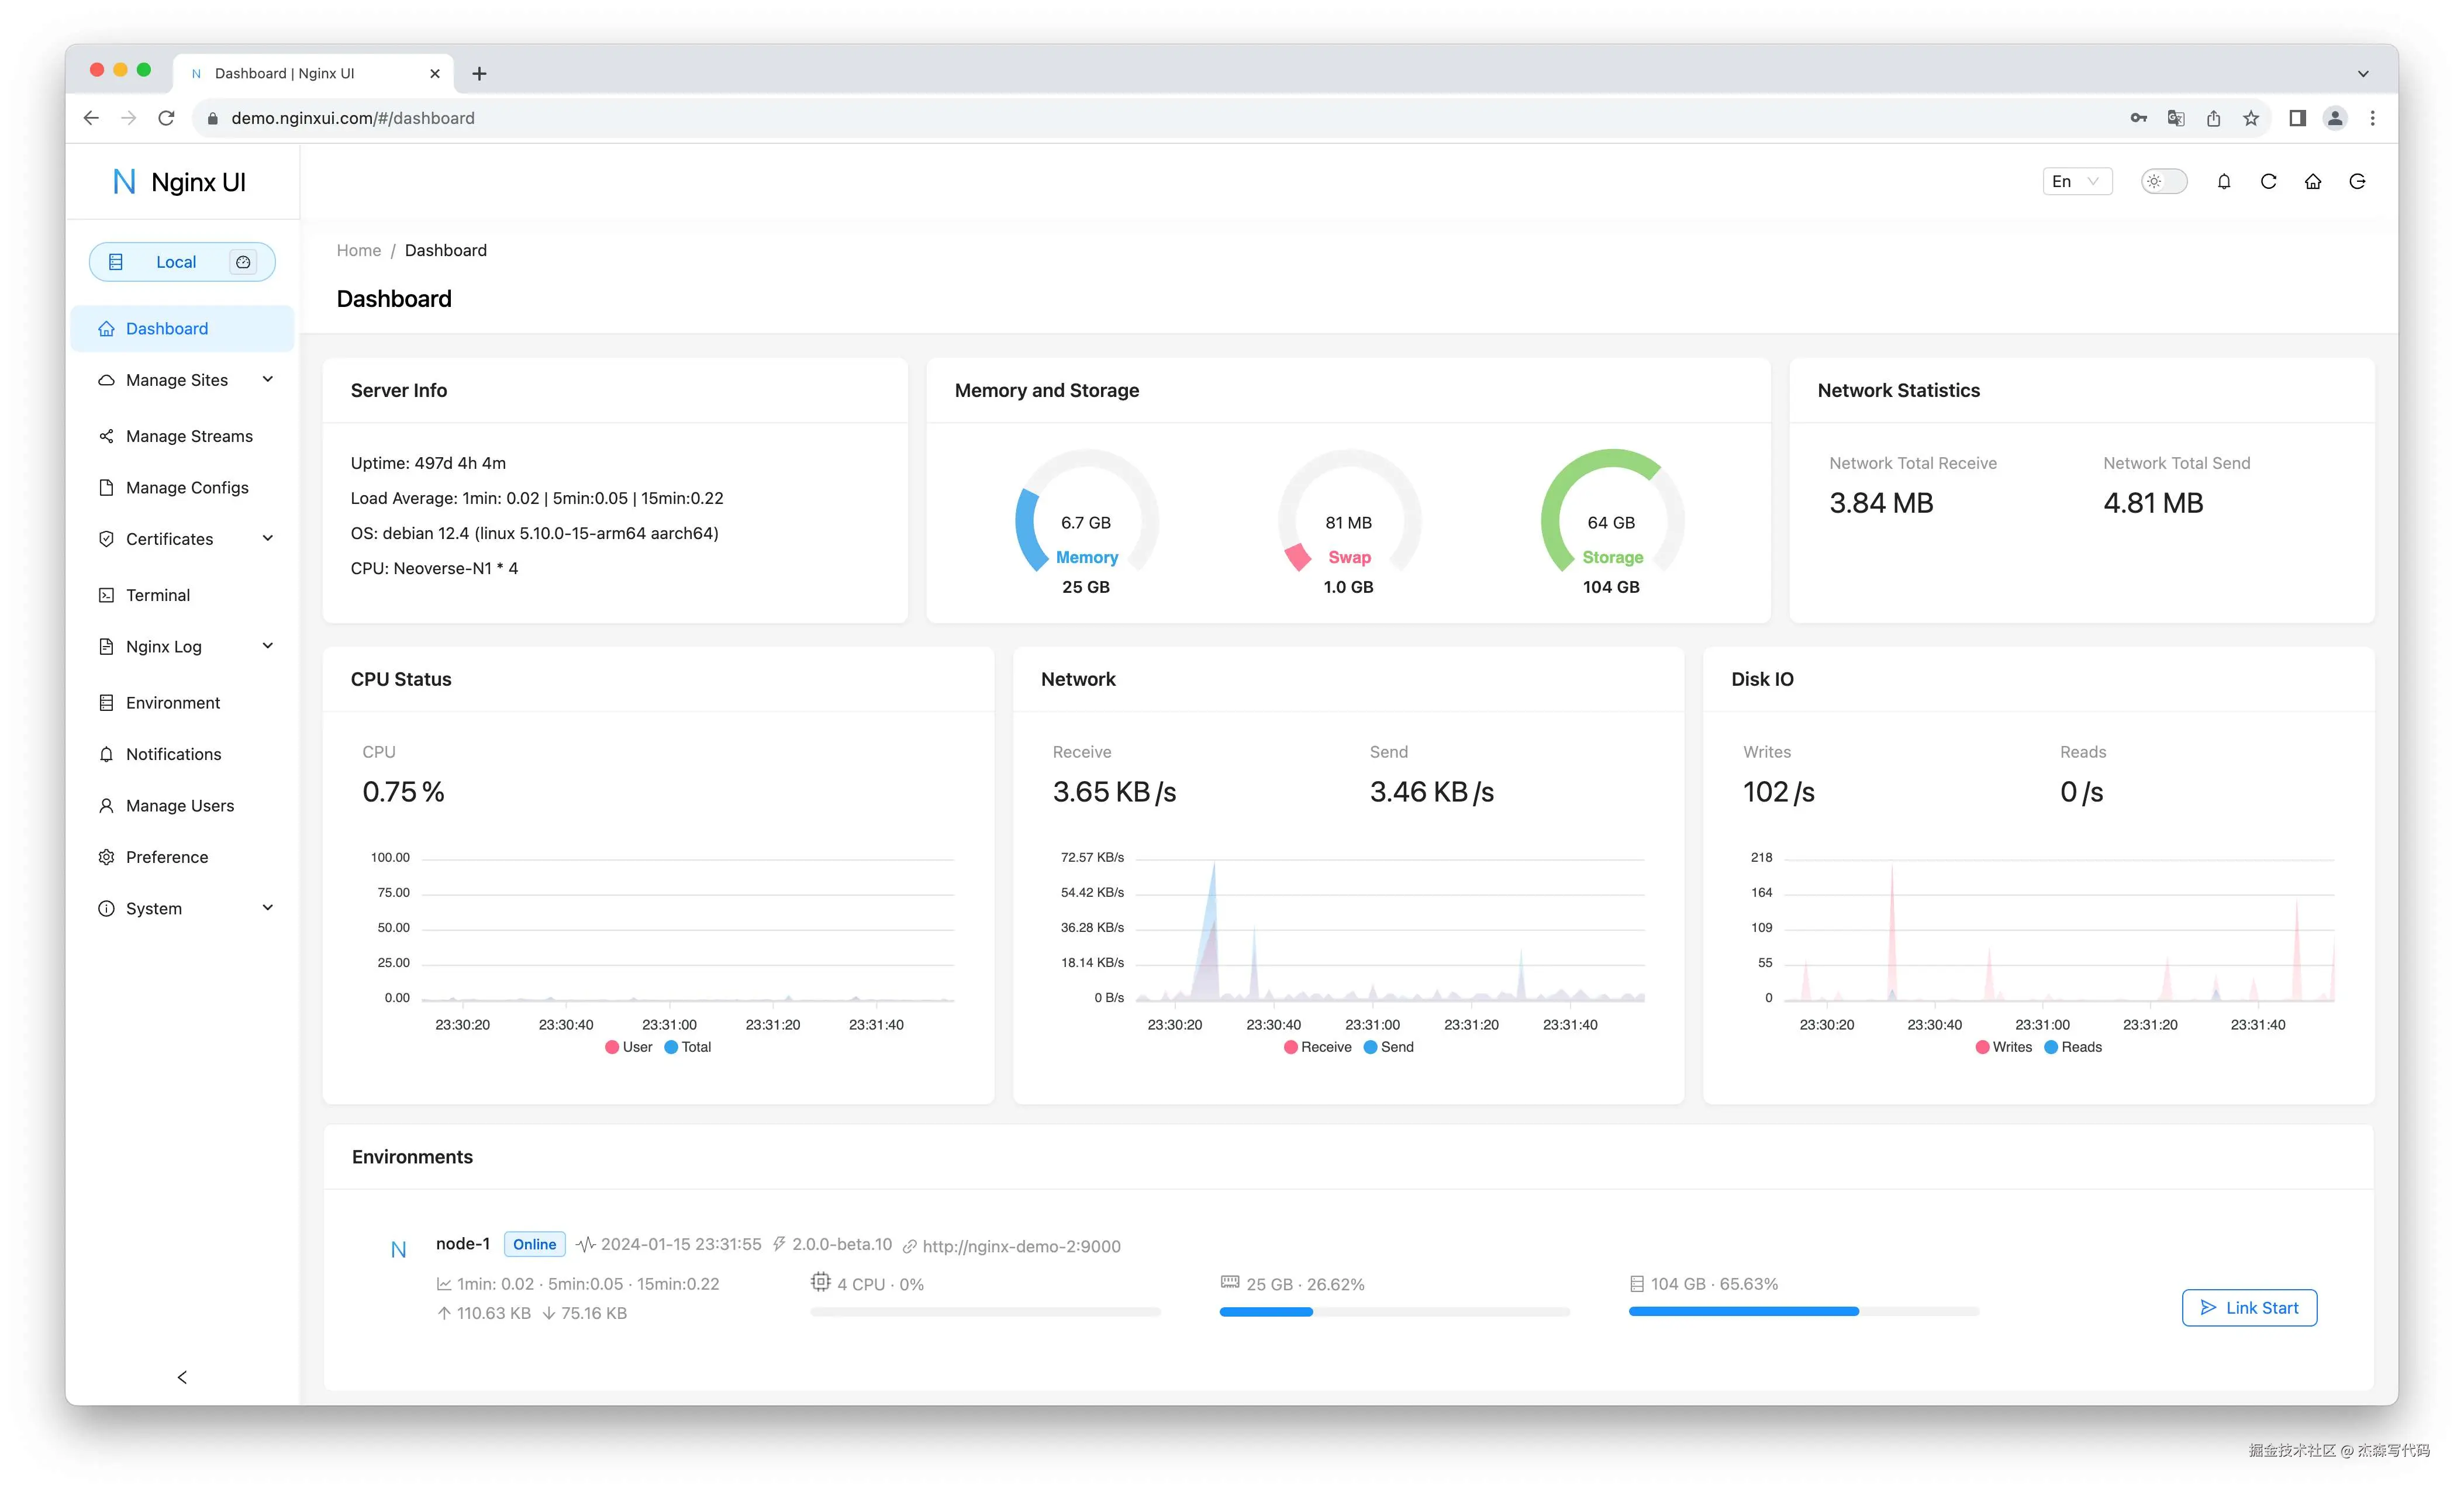Bookmark page with the star icon
This screenshot has width=2464, height=1492.
point(2250,118)
